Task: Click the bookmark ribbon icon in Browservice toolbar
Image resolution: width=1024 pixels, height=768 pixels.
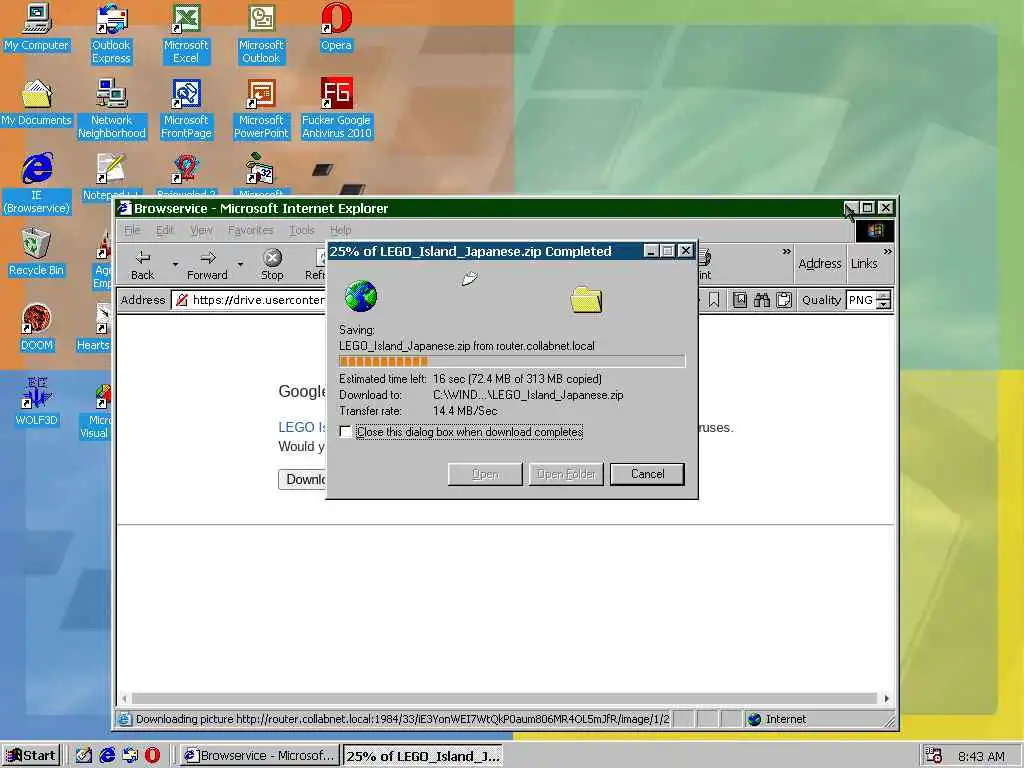Action: [x=714, y=300]
